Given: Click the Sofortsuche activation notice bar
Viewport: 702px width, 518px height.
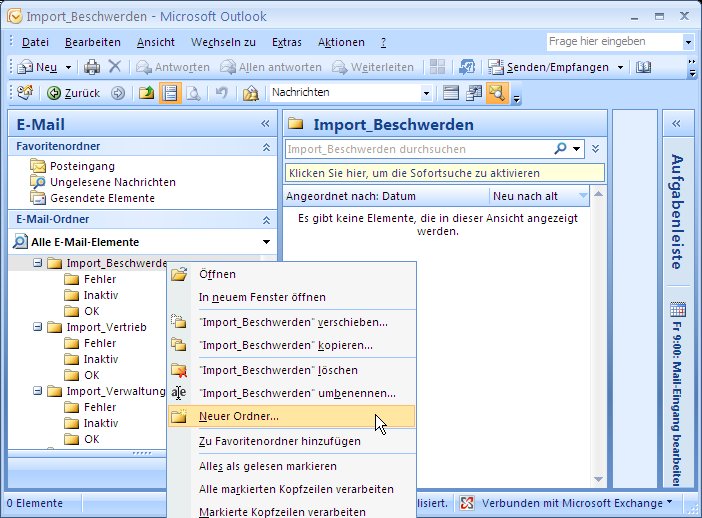Looking at the screenshot, I should pos(445,173).
